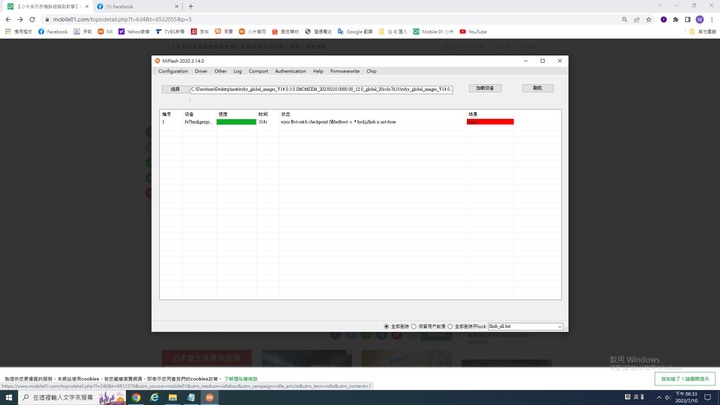Switch to the Facebook browser tab
720x405 pixels.
(133, 6)
